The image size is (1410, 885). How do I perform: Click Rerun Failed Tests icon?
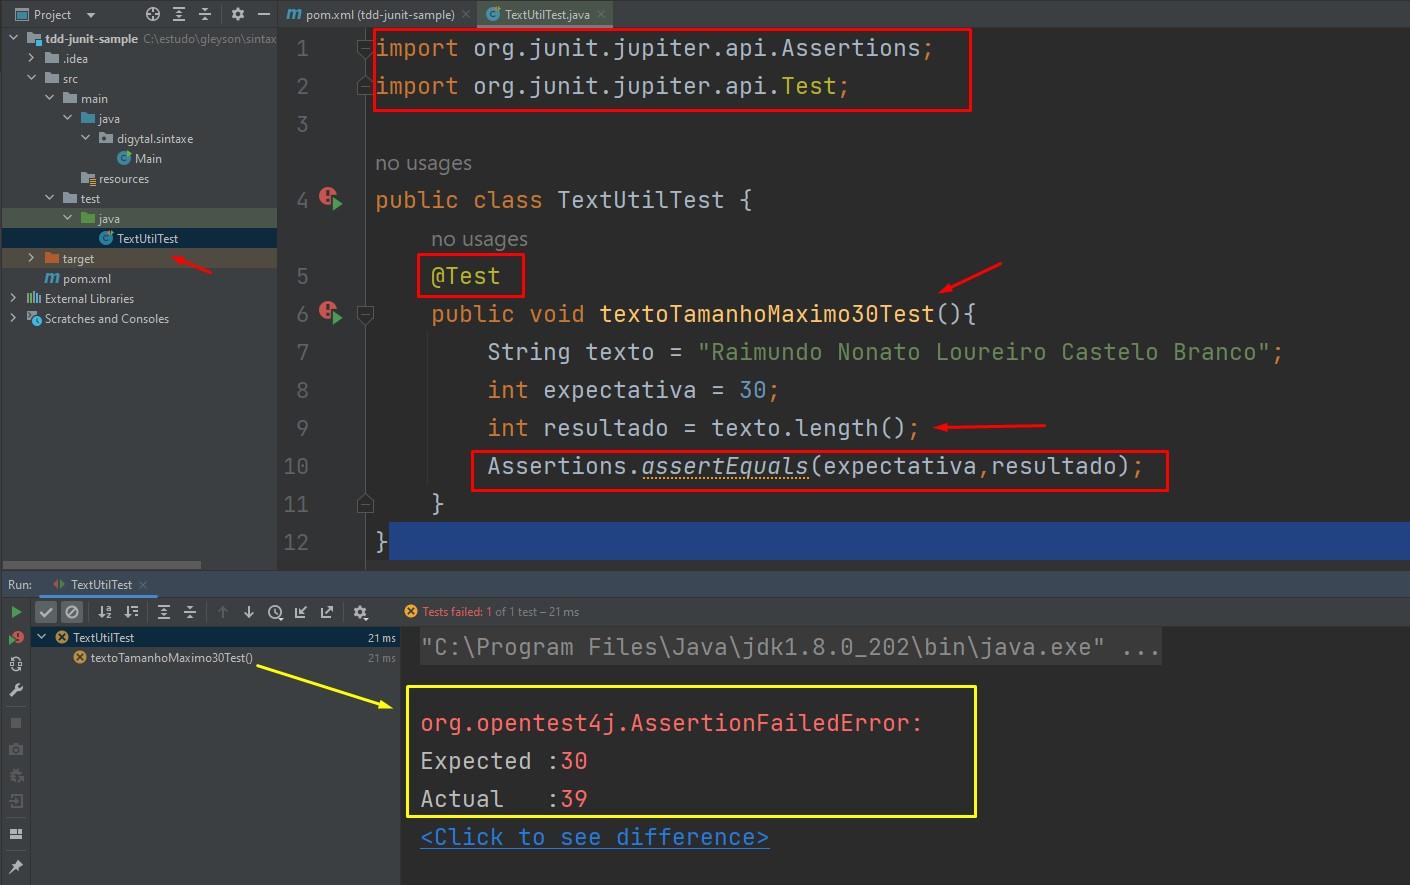pyautogui.click(x=16, y=638)
